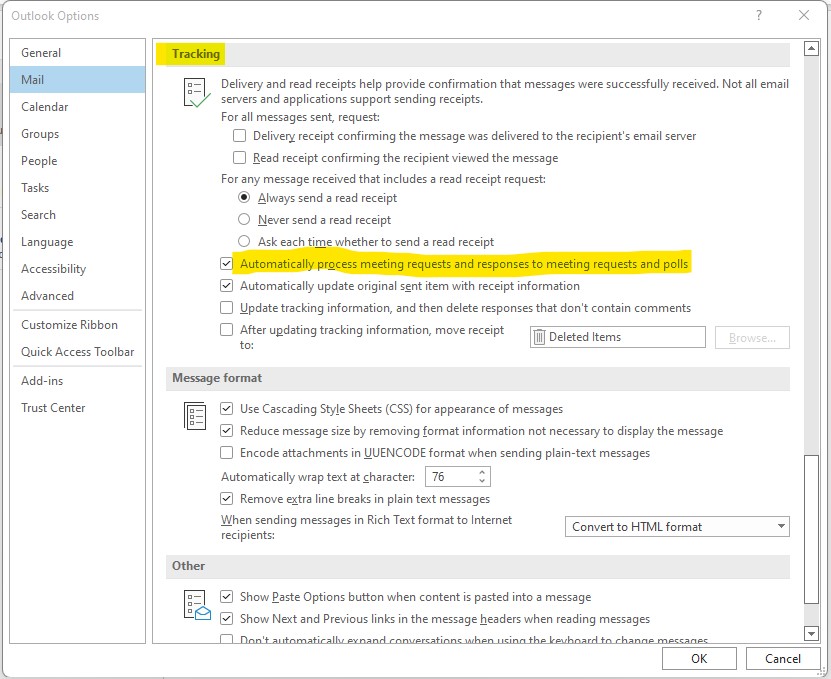This screenshot has height=679, width=831.
Task: Open the Trust Center section
Action: click(x=53, y=407)
